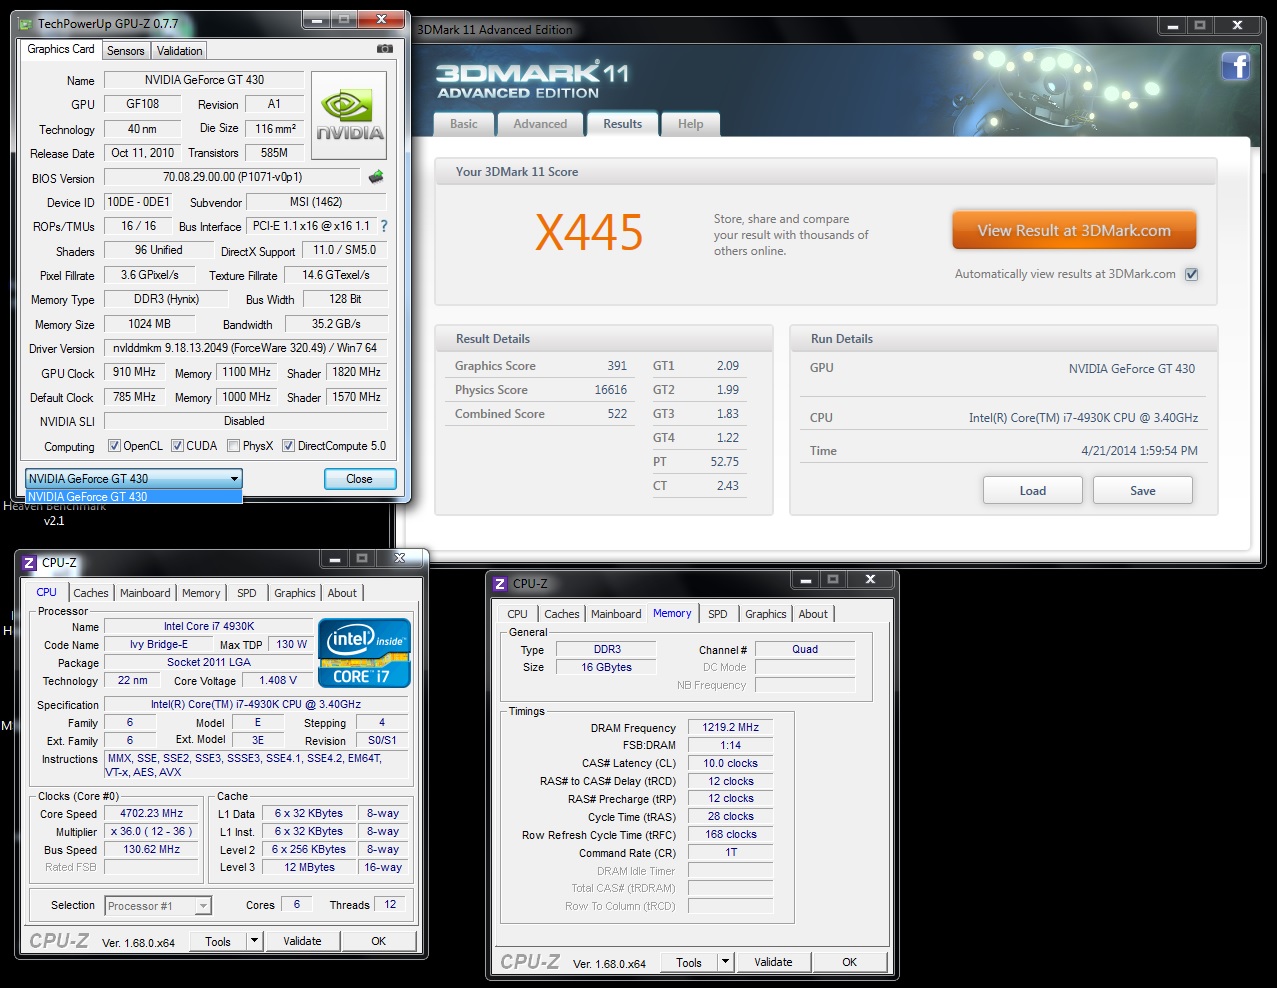Screen dimensions: 1277x988
Task: Click the BIOS Version 70.08.29.00.00 field
Action: click(233, 177)
